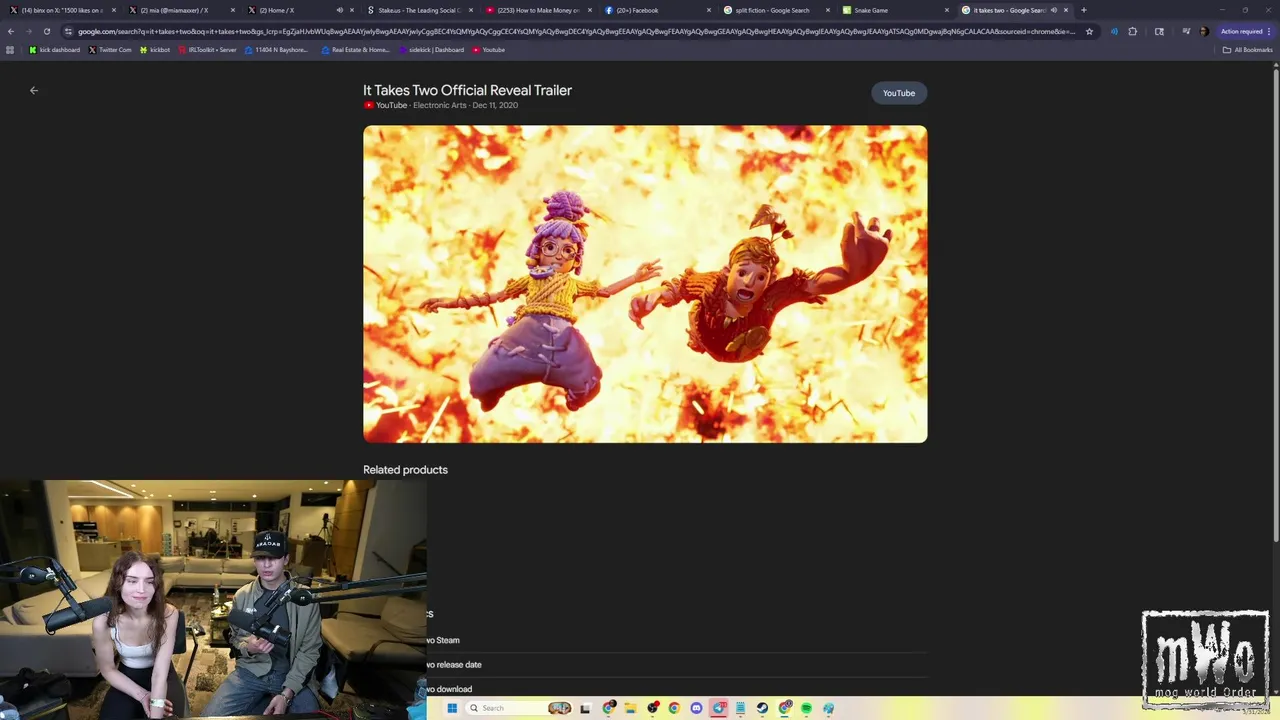1280x720 pixels.
Task: Open the 'kick dashboard' bookmark
Action: click(x=55, y=50)
